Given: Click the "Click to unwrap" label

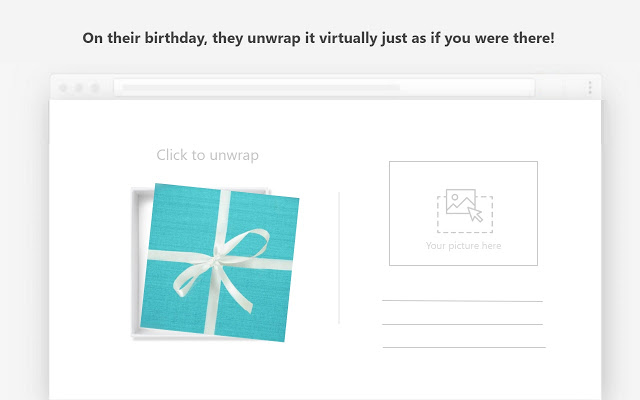Looking at the screenshot, I should (x=207, y=155).
